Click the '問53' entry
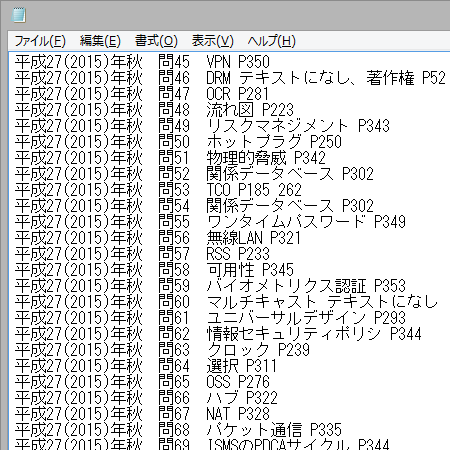The image size is (450, 450). pos(174,190)
